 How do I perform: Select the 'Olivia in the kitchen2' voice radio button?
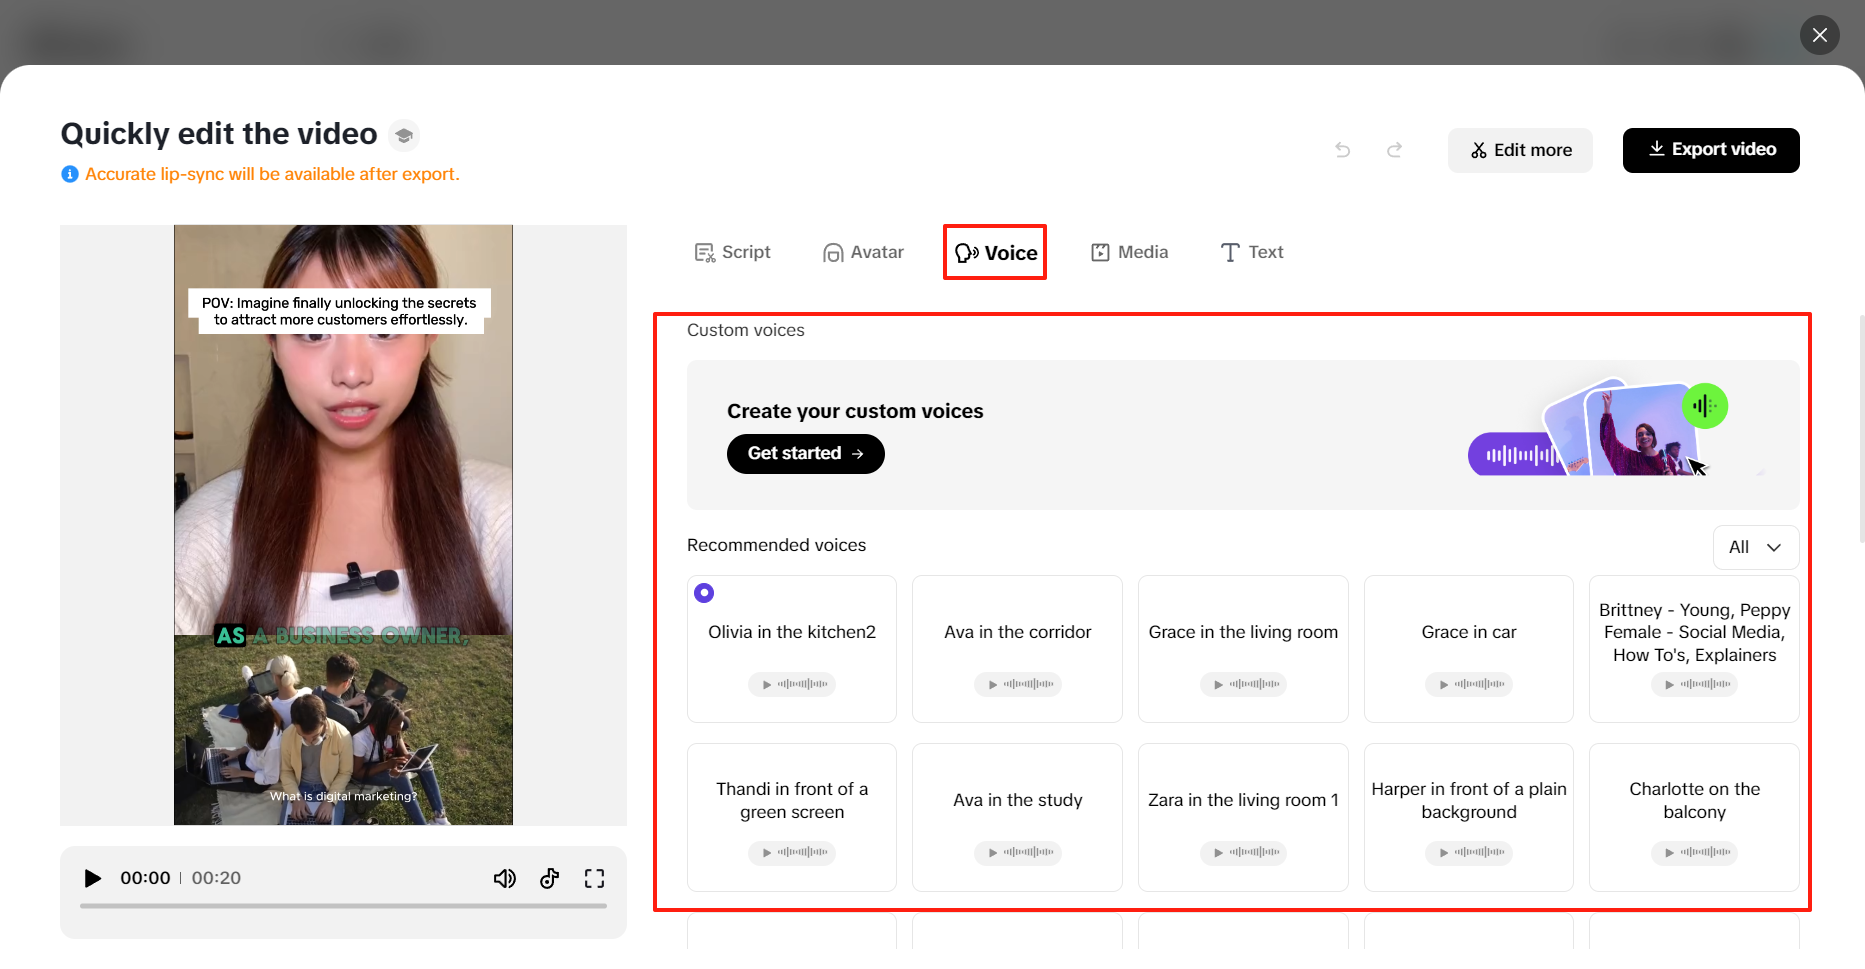tap(704, 592)
